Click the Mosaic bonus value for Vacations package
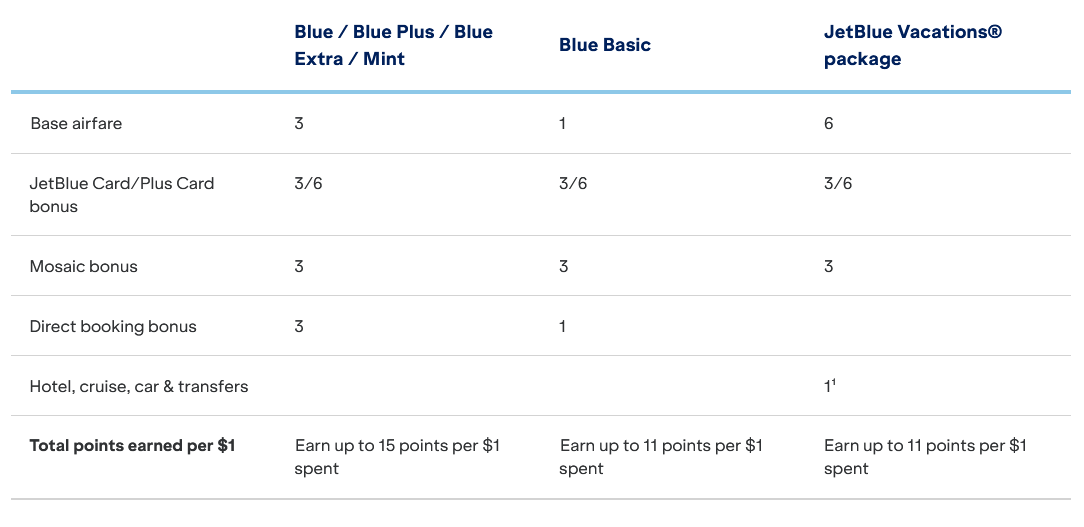Screen dimensions: 1084x527 829,267
